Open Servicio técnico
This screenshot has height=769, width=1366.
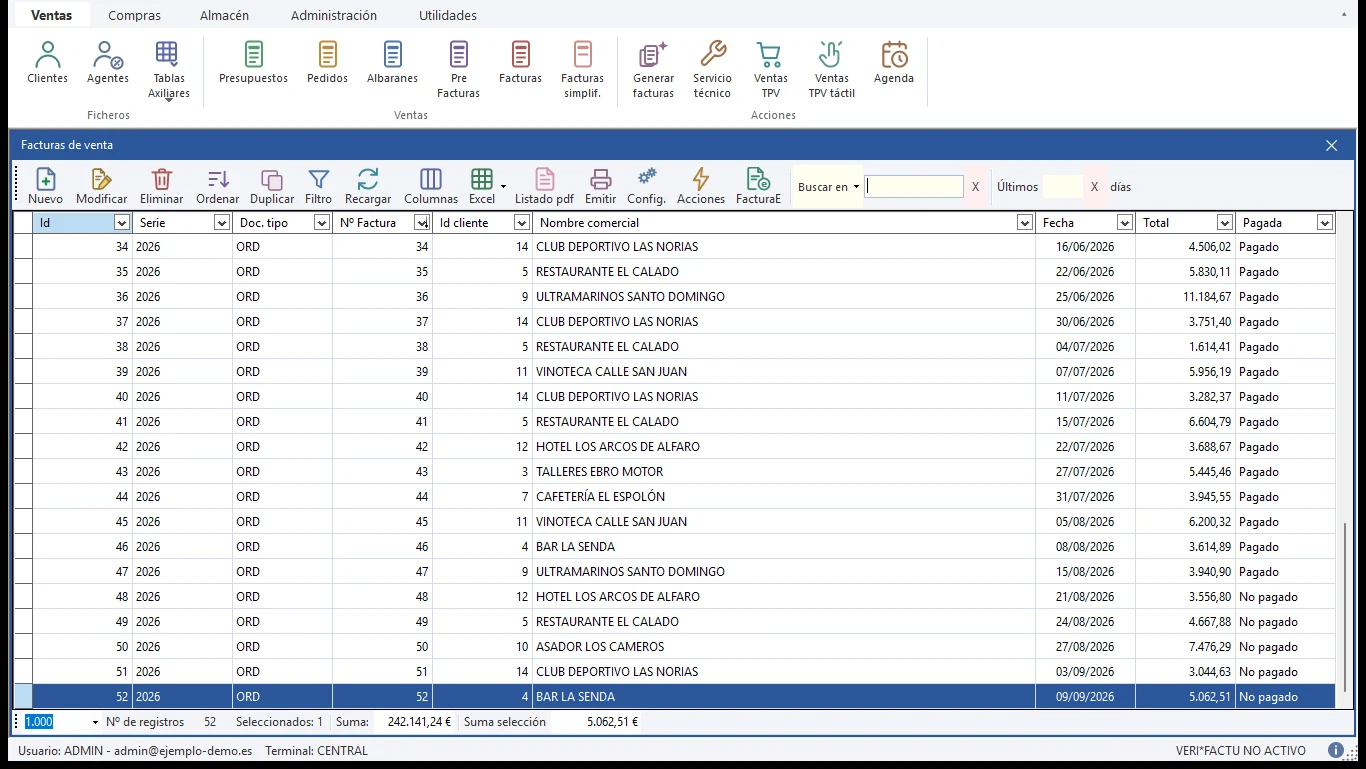[x=712, y=70]
